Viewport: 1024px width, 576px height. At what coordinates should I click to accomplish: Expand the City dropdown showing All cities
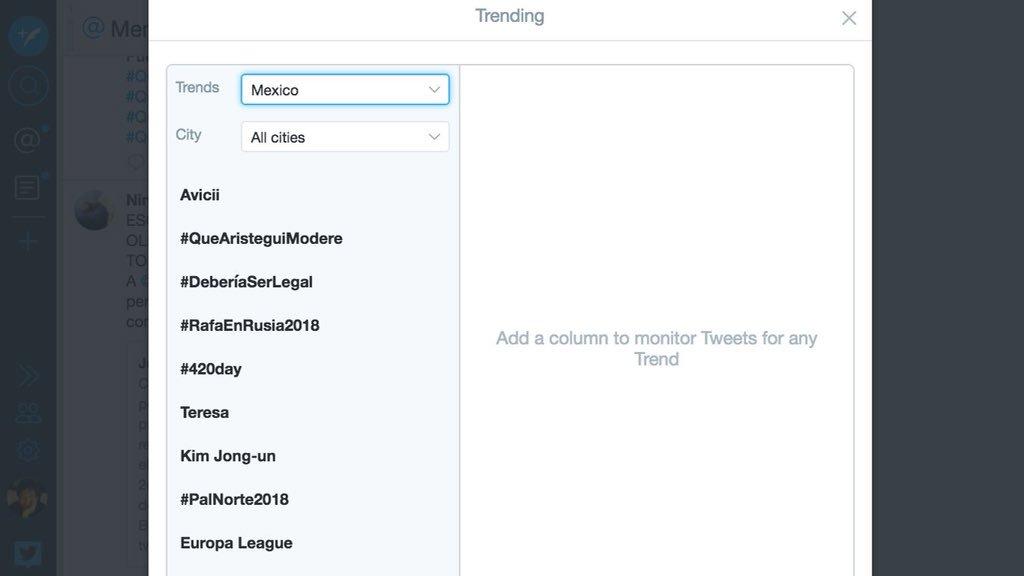click(x=345, y=137)
